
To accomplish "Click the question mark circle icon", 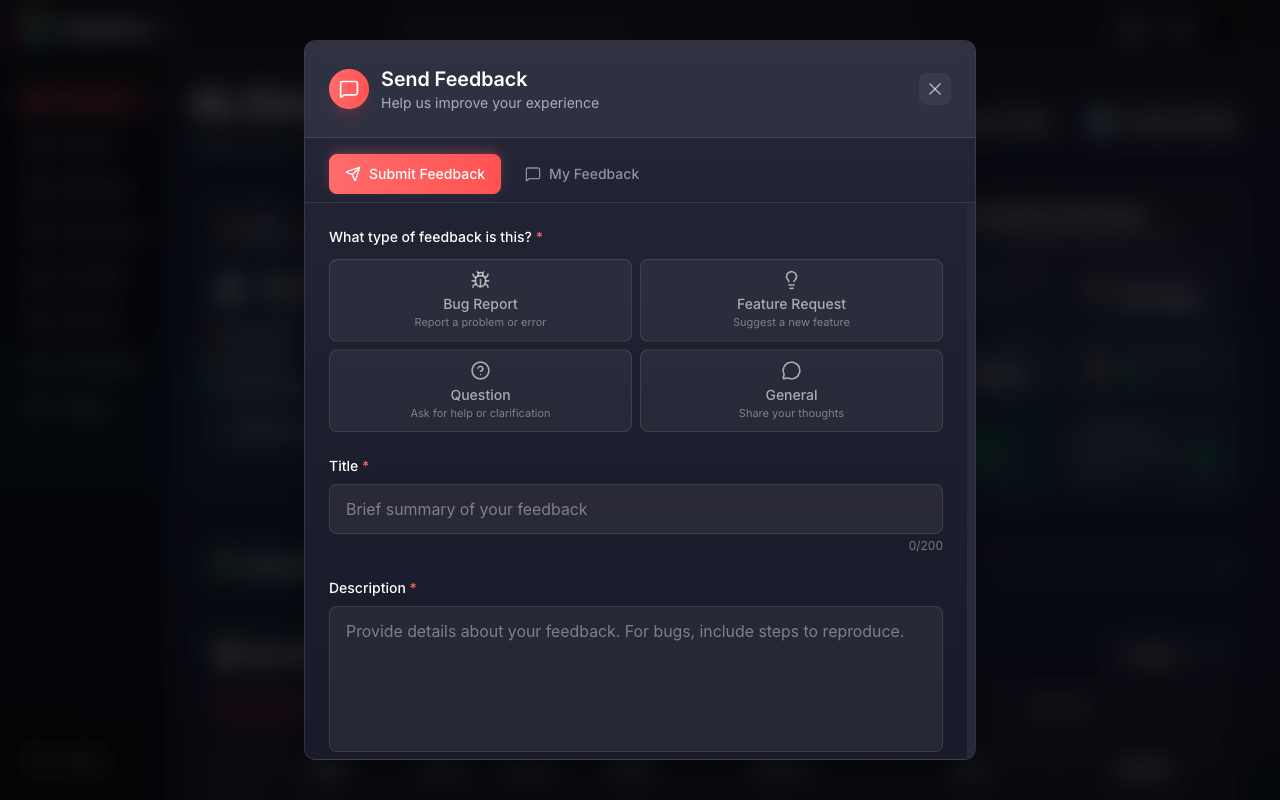I will pos(480,369).
